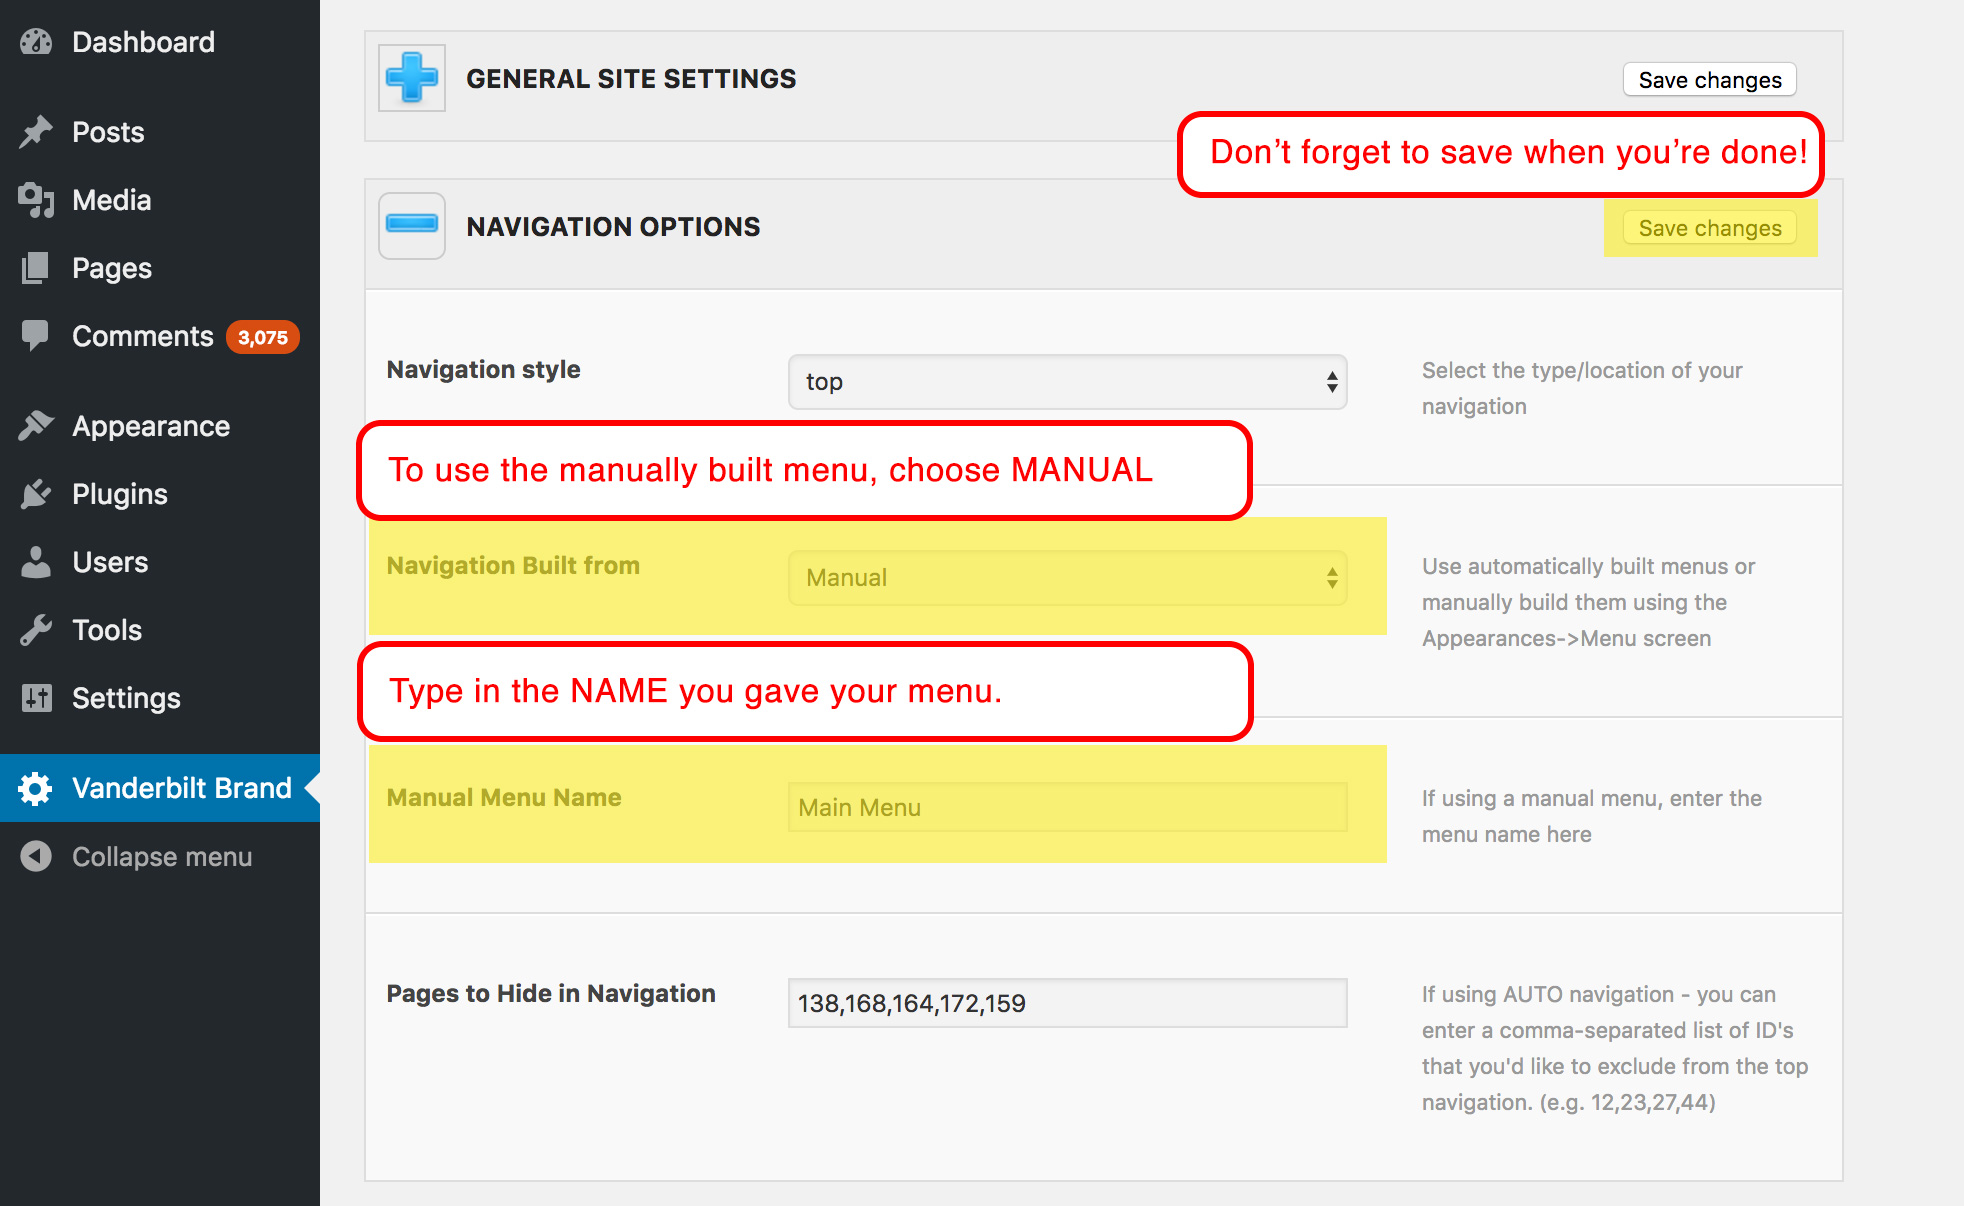Open the Navigation Built from dropdown

pos(1067,578)
